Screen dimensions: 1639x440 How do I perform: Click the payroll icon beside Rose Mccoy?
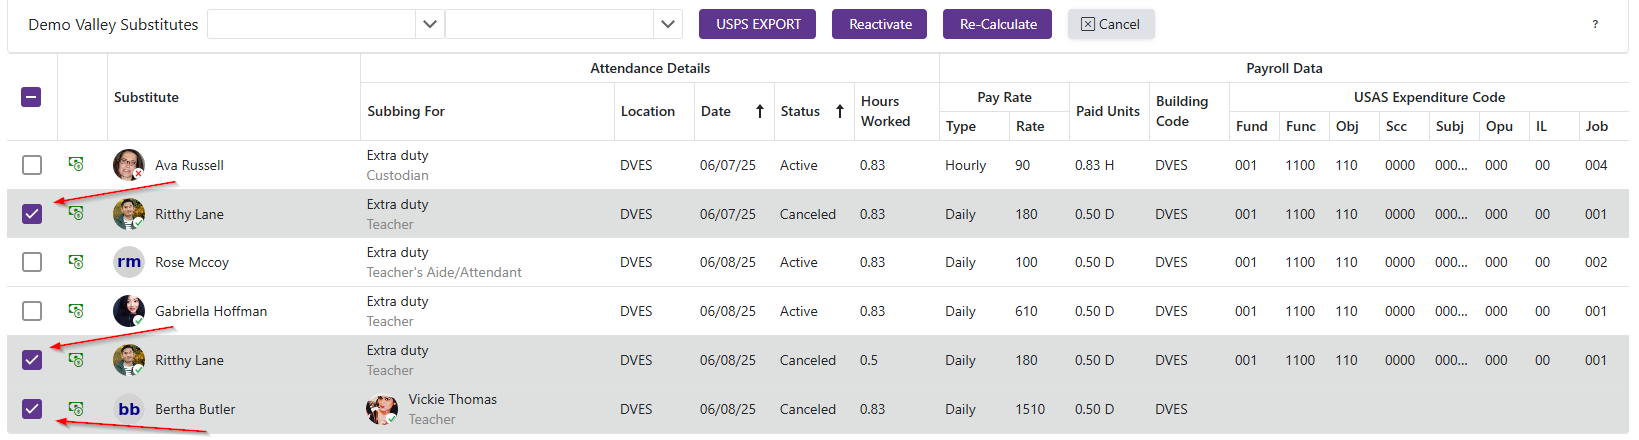[x=76, y=262]
